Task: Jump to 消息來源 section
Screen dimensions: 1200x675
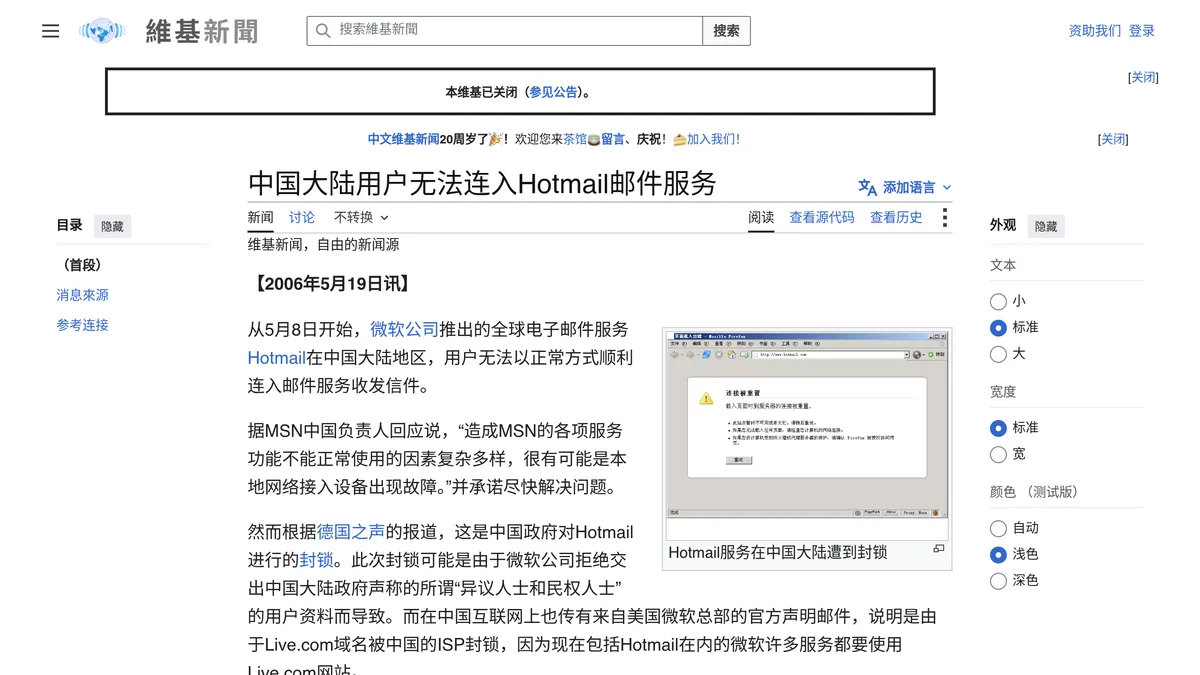Action: 83,295
